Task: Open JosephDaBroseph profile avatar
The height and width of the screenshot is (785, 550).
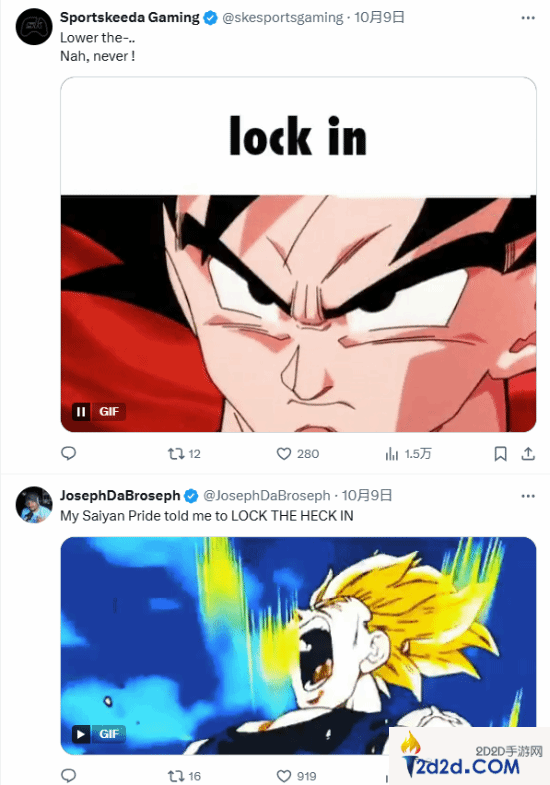Action: click(x=34, y=505)
